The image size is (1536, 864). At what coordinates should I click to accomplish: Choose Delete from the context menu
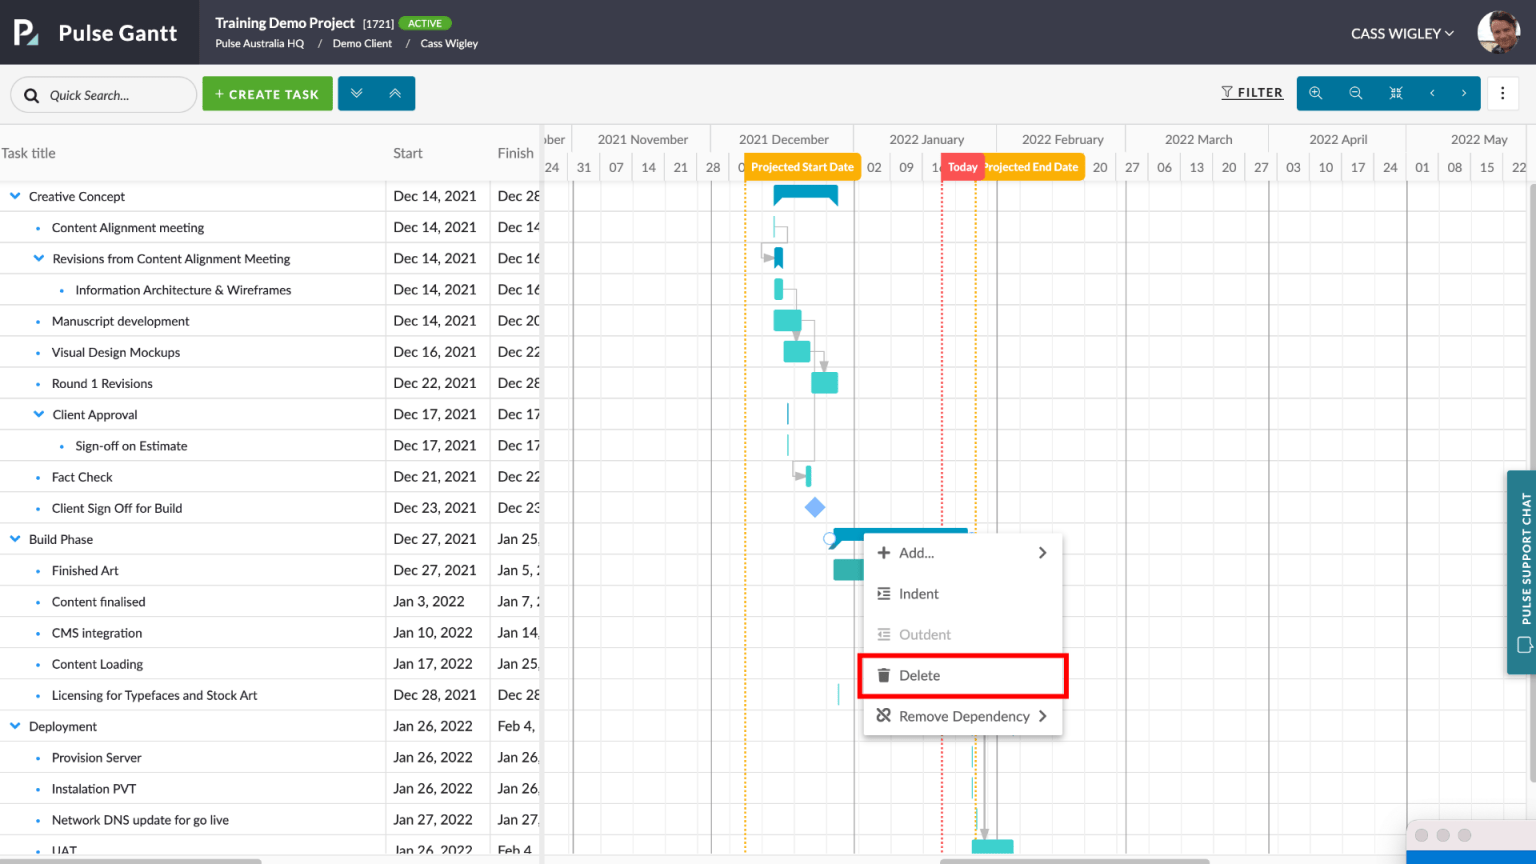[x=962, y=676]
